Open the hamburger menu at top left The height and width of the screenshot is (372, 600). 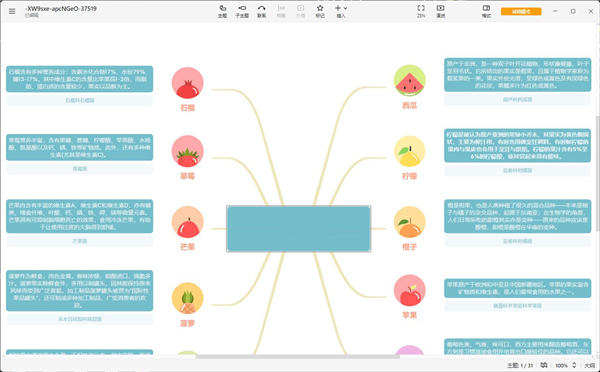[x=12, y=11]
